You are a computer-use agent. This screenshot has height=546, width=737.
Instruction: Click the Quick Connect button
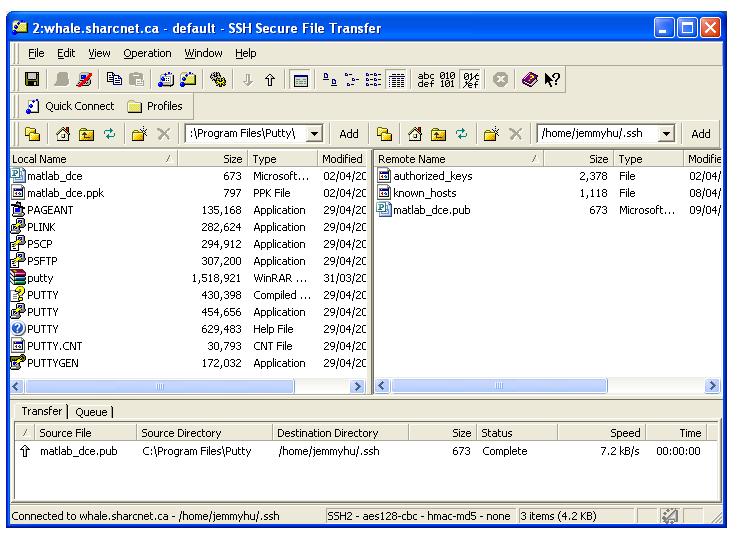pyautogui.click(x=70, y=106)
